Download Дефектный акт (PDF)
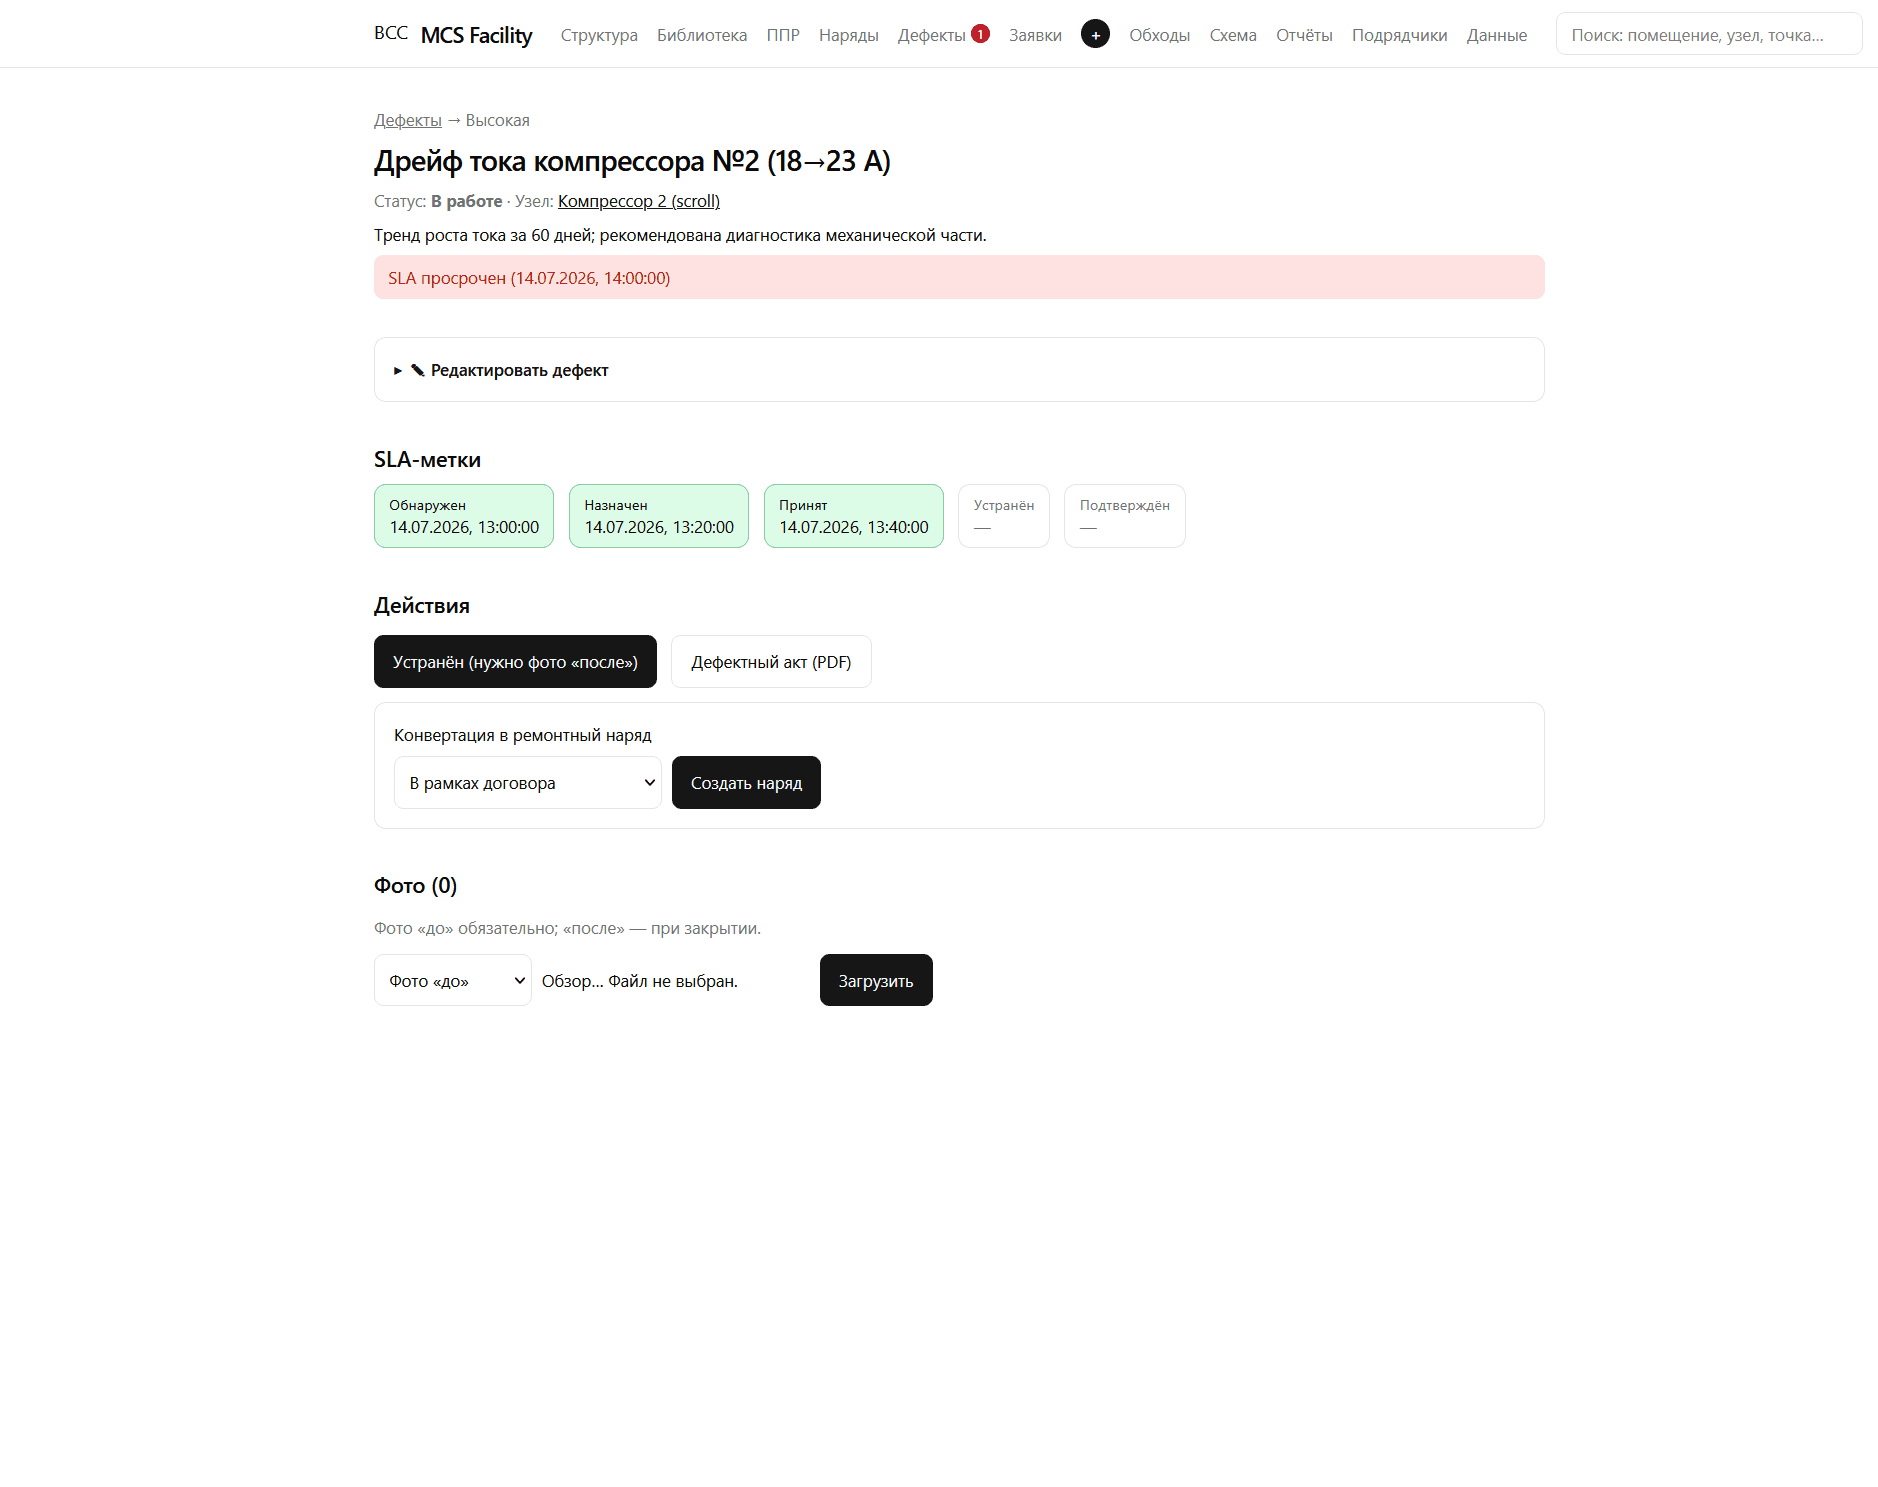This screenshot has height=1487, width=1878. coord(771,661)
